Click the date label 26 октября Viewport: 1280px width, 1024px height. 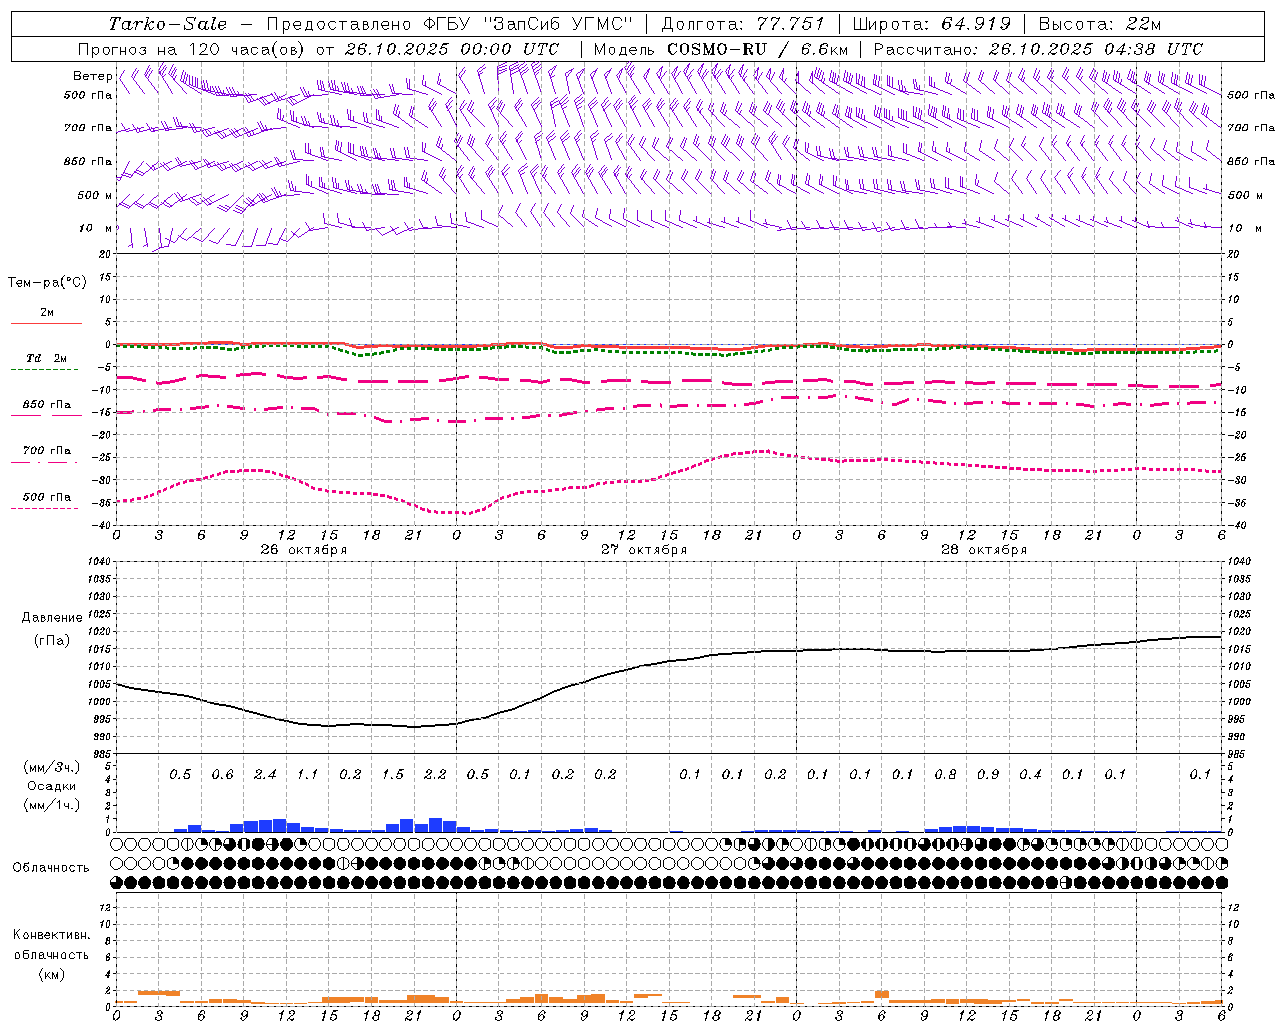click(304, 550)
